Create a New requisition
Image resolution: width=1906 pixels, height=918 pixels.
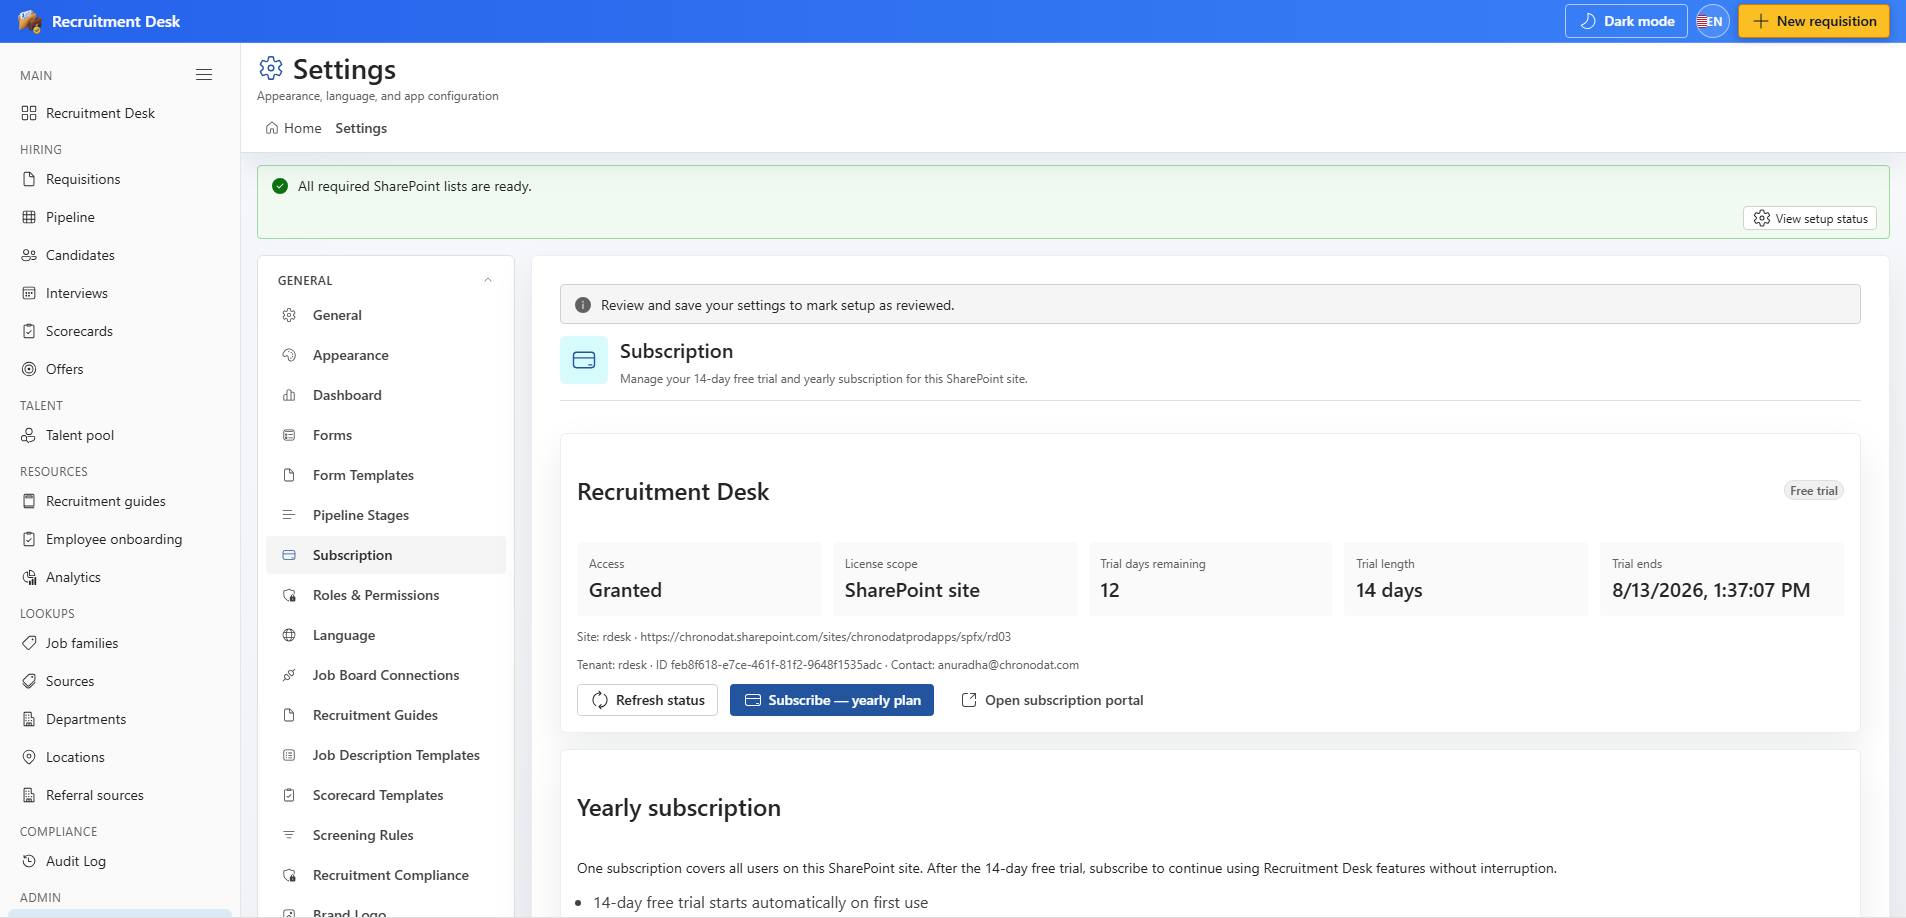(x=1814, y=21)
